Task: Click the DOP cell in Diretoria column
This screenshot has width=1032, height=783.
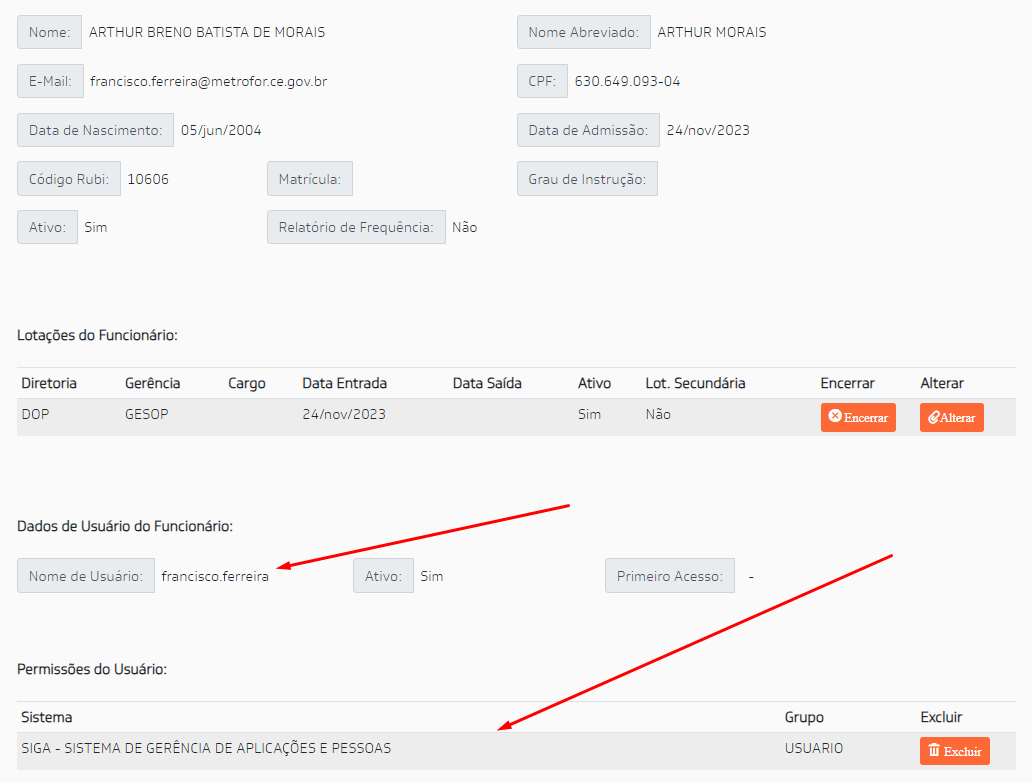Action: coord(36,415)
